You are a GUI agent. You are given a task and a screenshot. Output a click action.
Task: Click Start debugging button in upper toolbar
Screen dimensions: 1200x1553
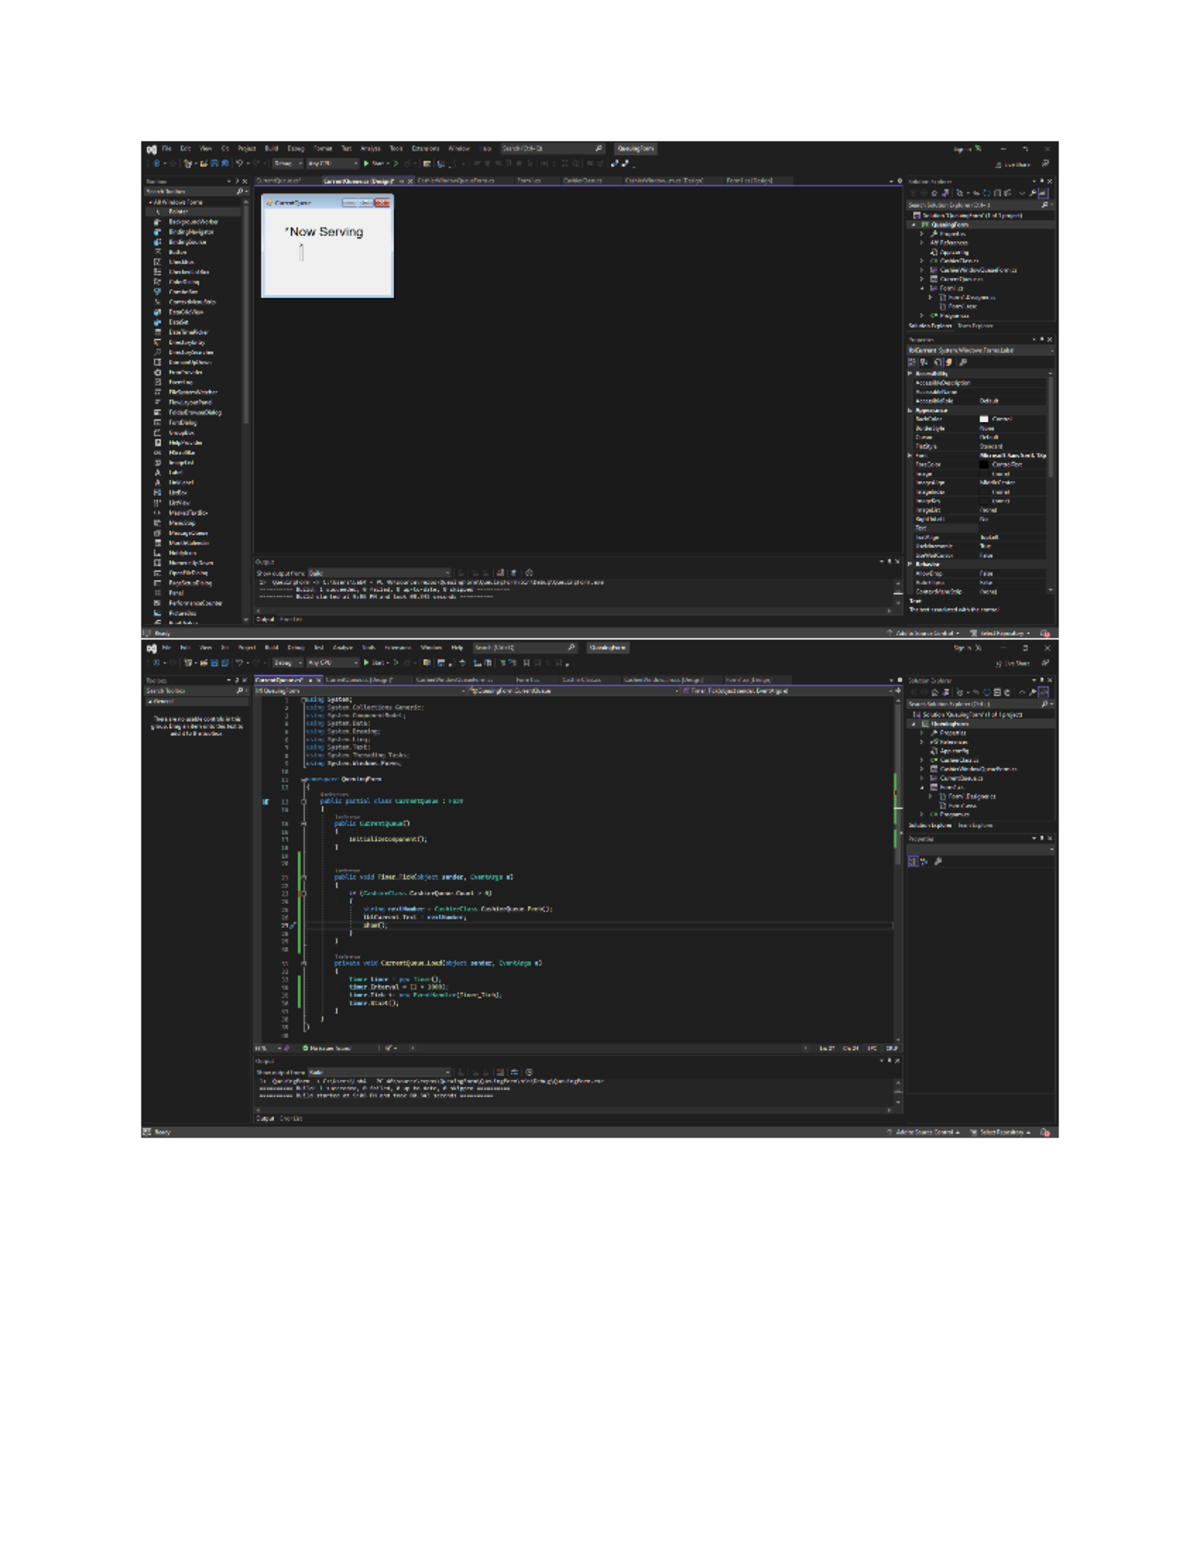375,163
